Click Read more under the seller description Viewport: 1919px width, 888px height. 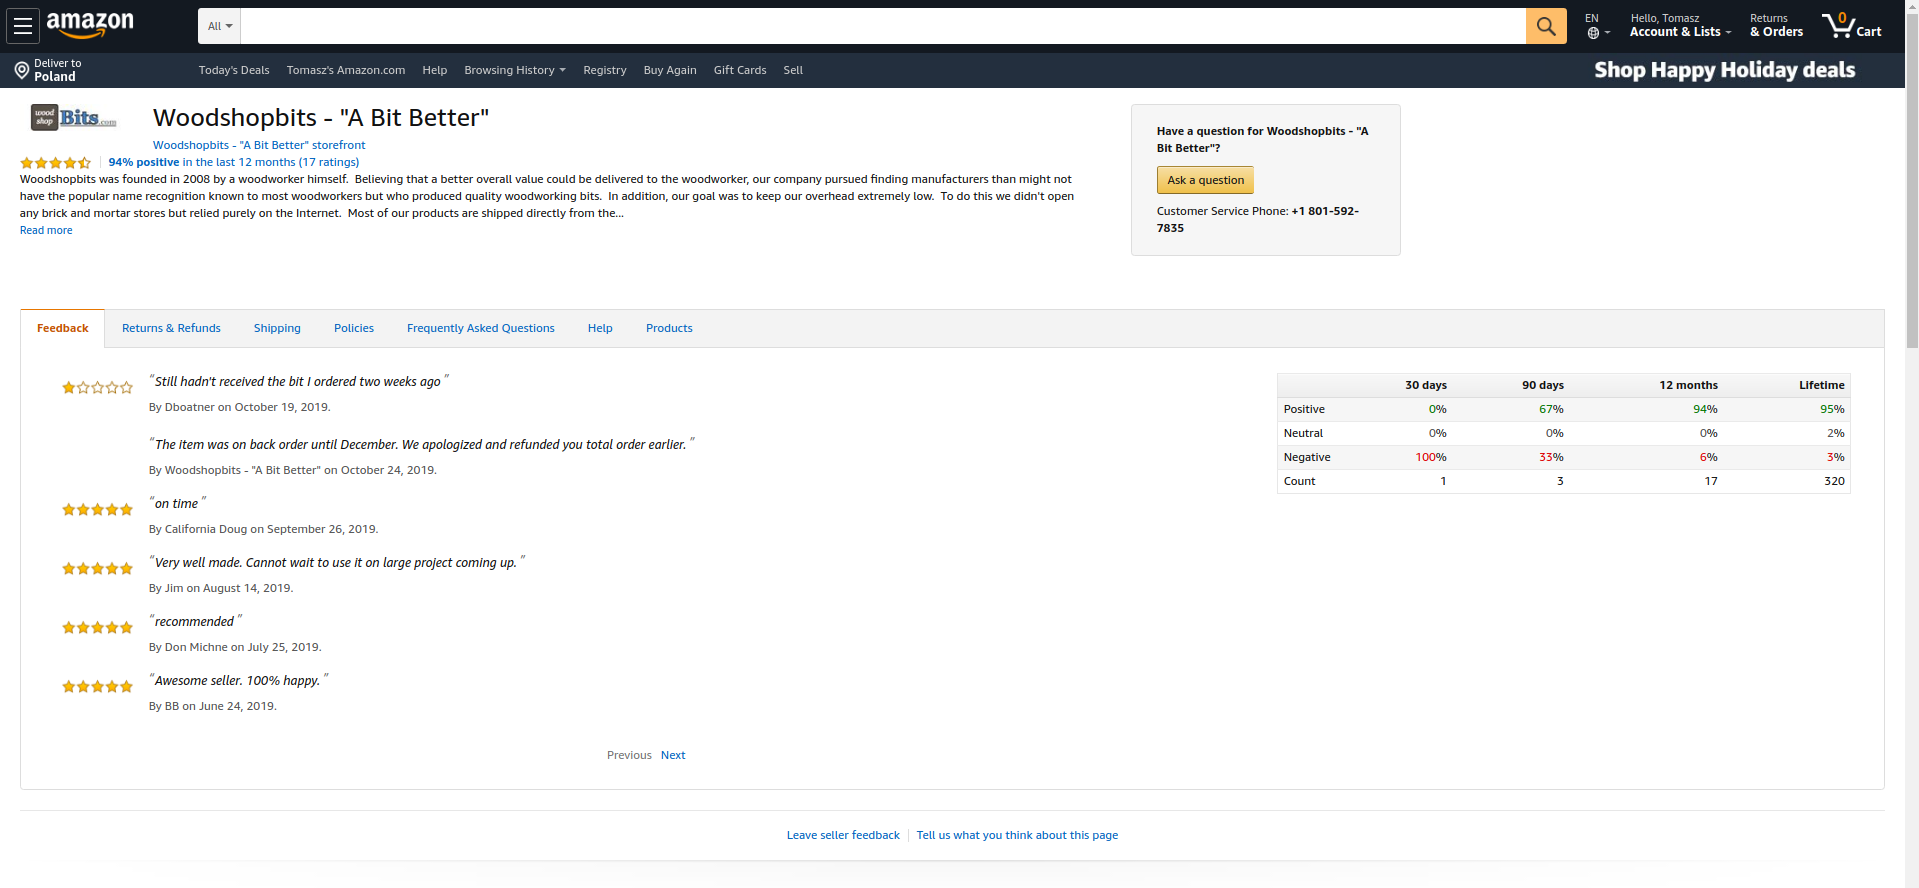tap(46, 230)
